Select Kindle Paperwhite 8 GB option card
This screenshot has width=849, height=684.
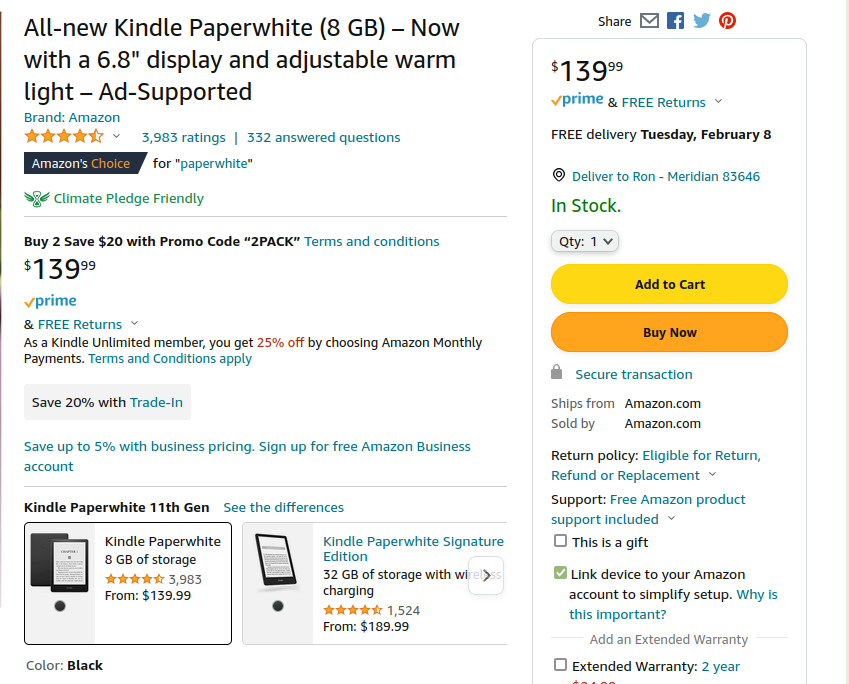click(128, 583)
